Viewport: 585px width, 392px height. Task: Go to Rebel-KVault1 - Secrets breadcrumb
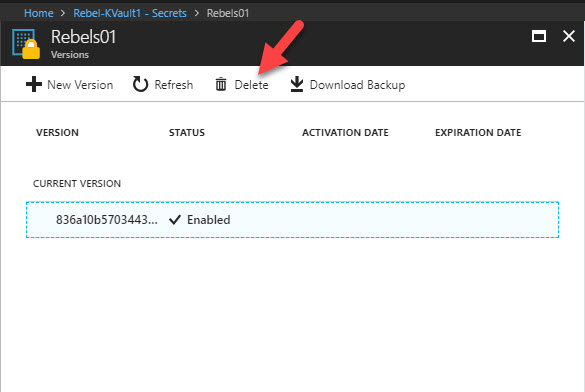130,13
